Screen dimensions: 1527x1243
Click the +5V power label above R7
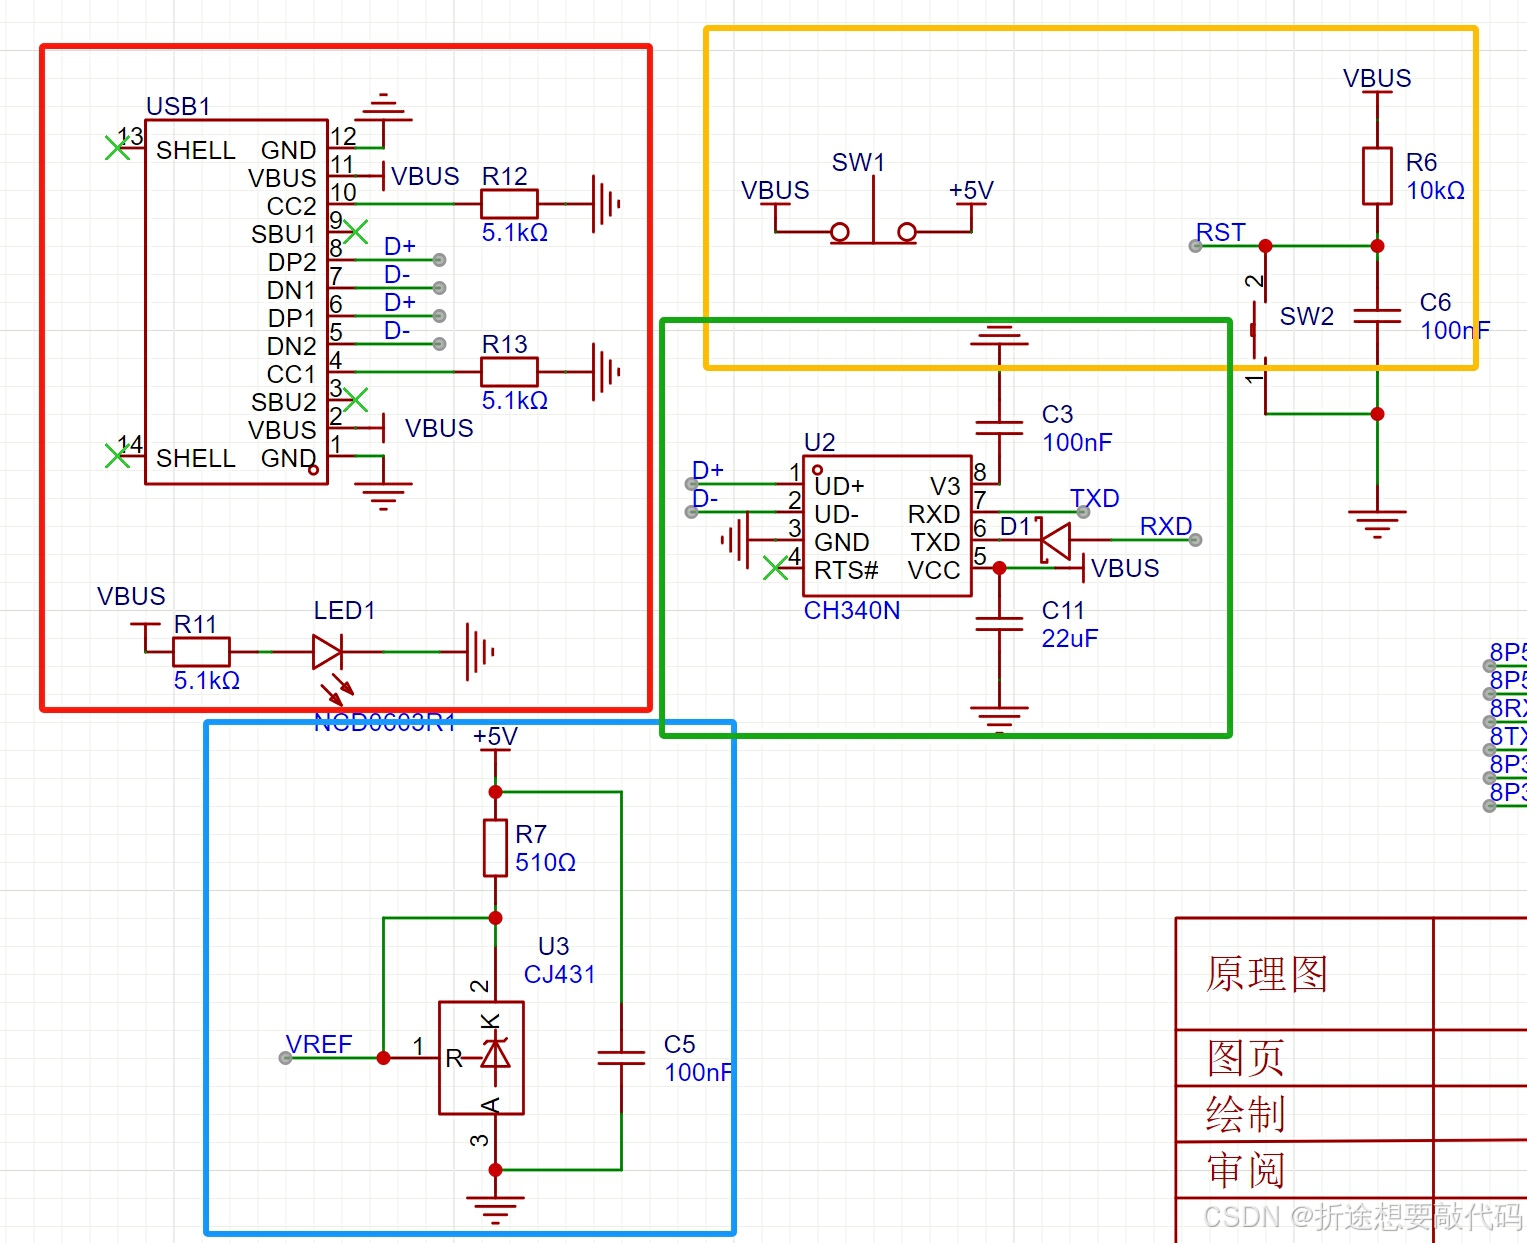coord(495,736)
